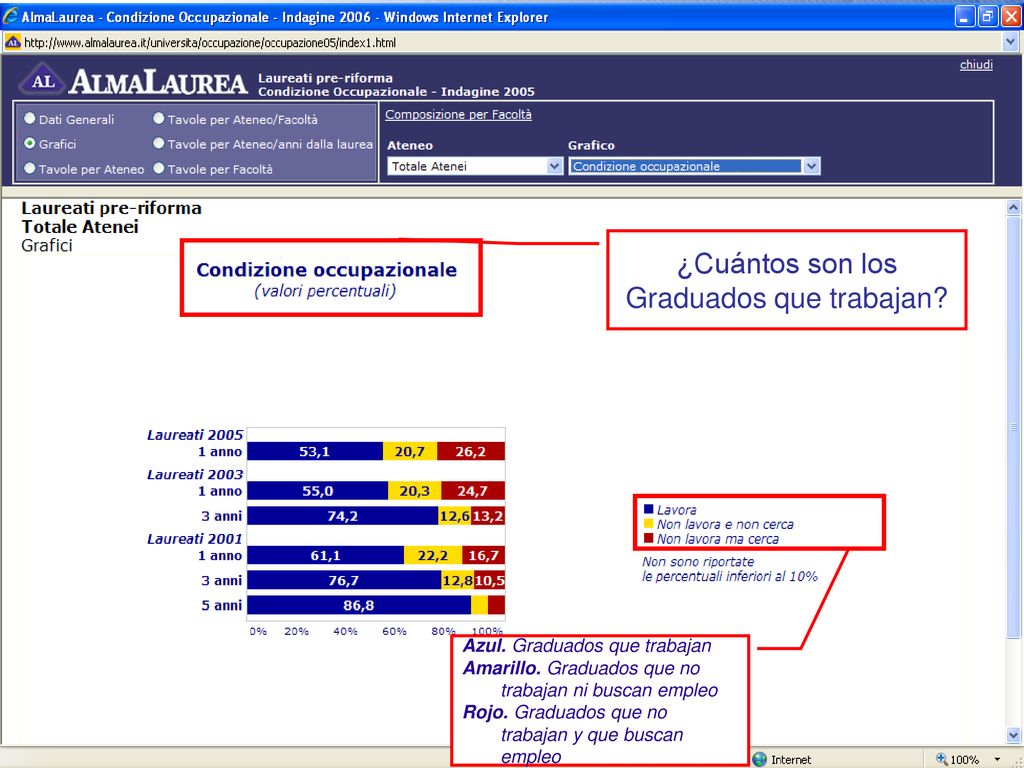Click the vertical scrollbar thumb
1024x768 pixels.
(1013, 427)
